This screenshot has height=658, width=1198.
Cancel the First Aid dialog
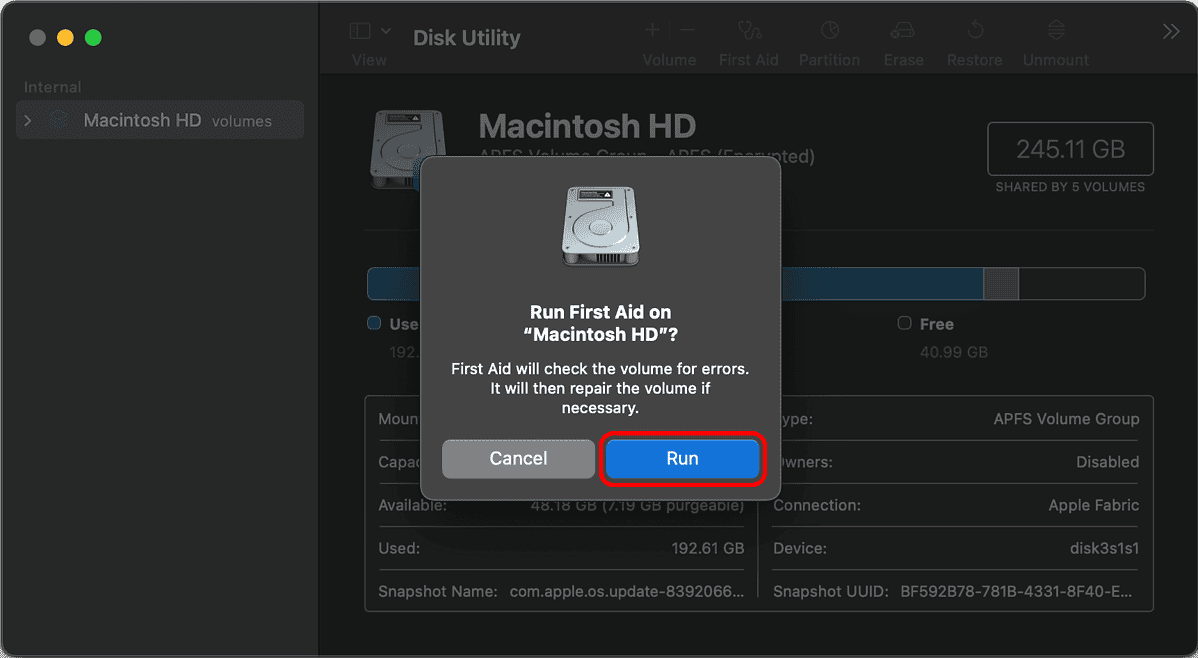[x=518, y=459]
